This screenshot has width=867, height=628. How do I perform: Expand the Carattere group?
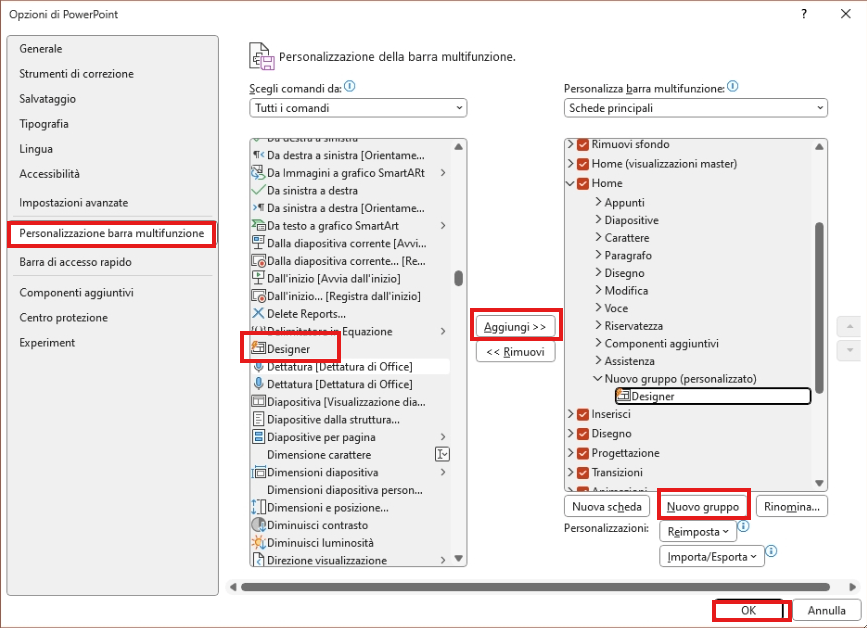(x=598, y=237)
